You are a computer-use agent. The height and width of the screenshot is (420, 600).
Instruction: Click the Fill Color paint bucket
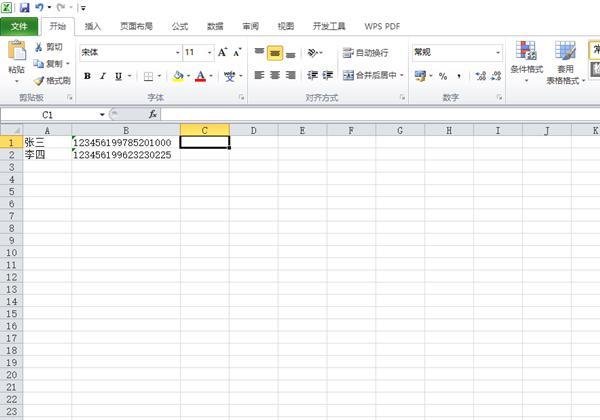178,76
